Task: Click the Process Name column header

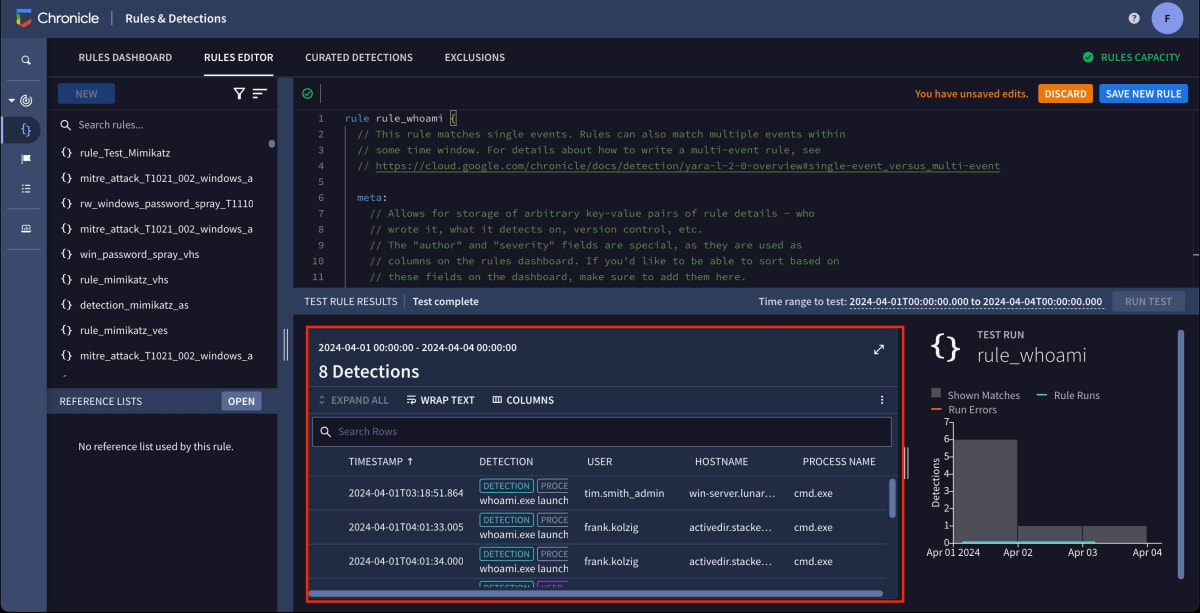Action: [x=839, y=462]
